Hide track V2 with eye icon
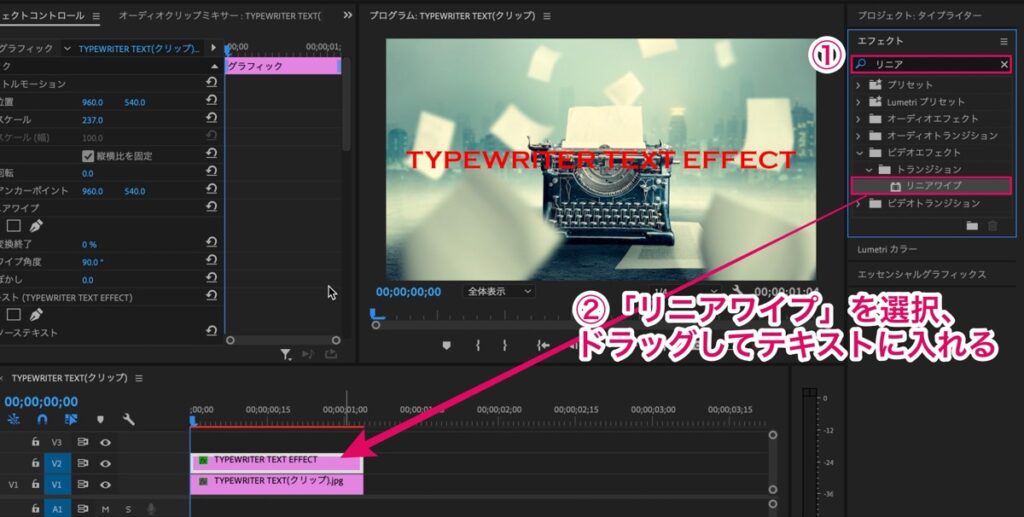 pos(105,463)
